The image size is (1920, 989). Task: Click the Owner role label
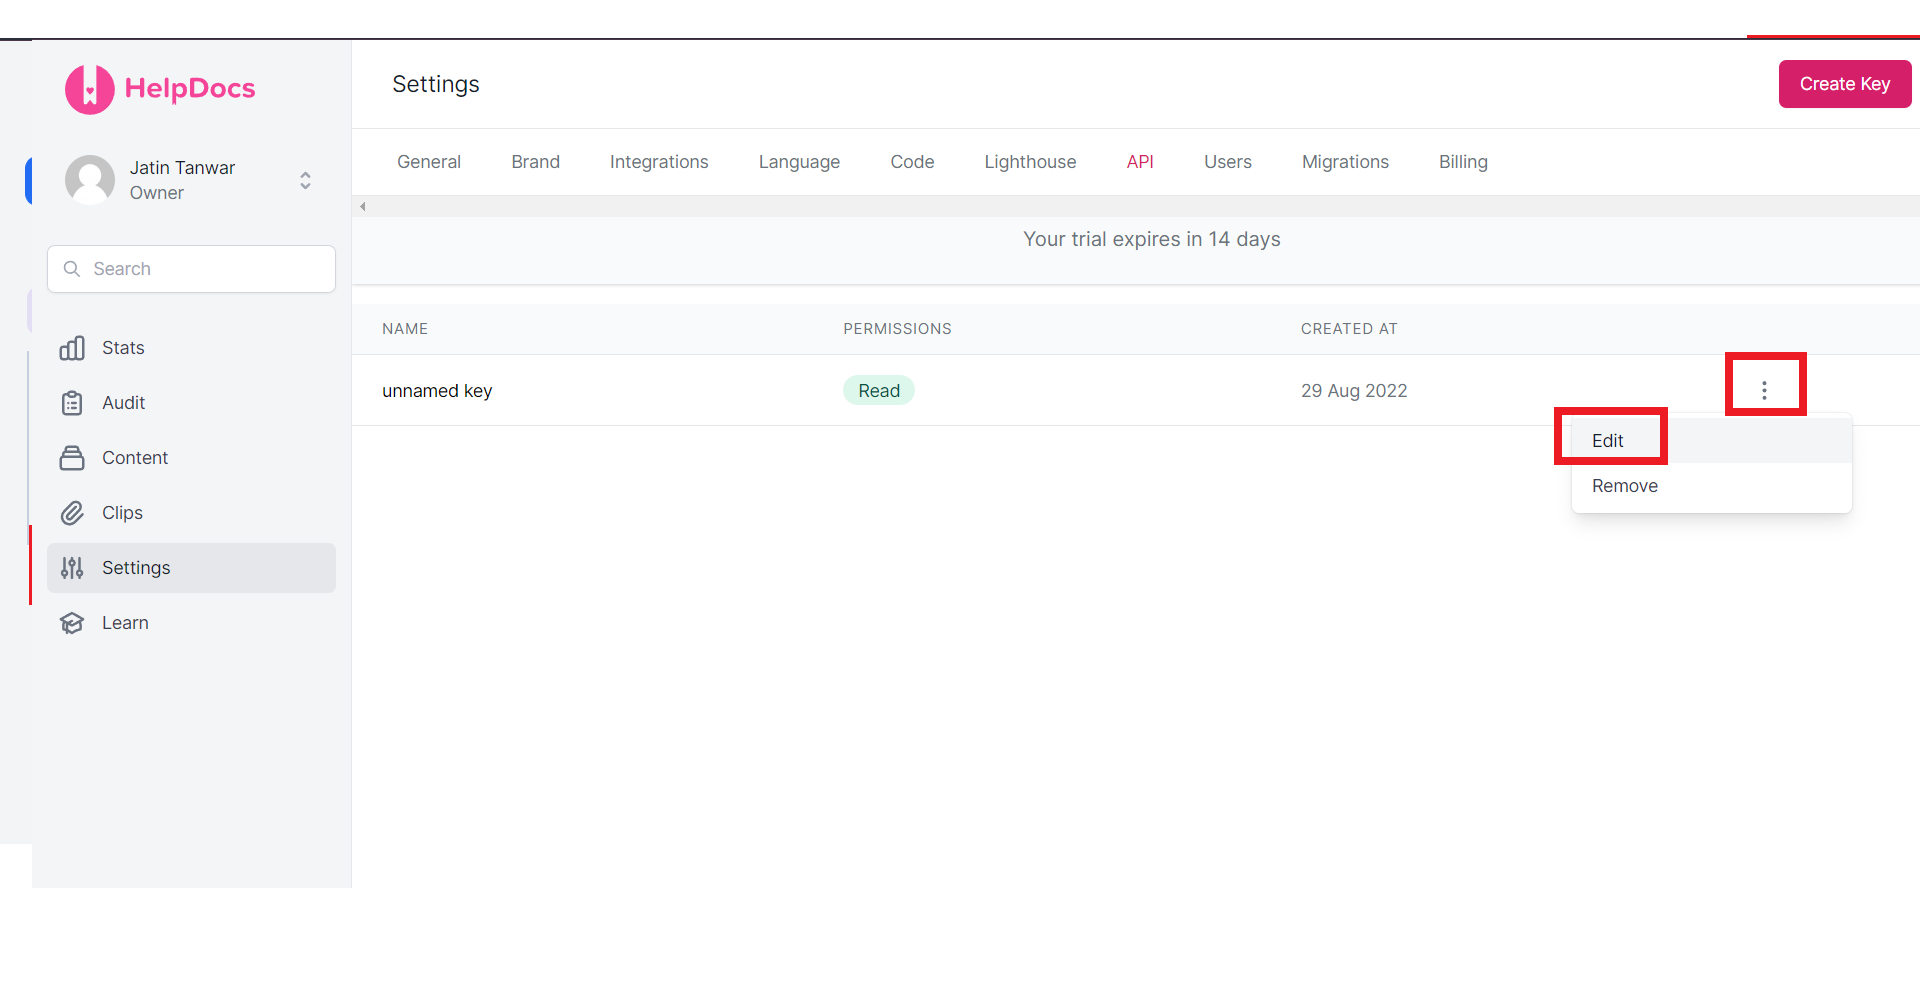(157, 193)
